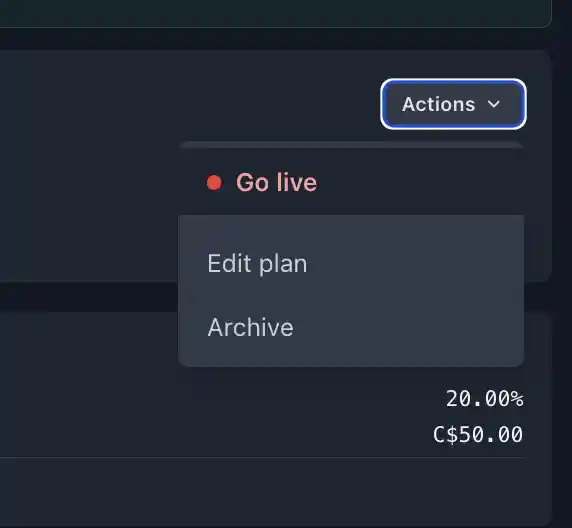Click the red dot beside Go live
The width and height of the screenshot is (572, 528).
click(x=214, y=183)
